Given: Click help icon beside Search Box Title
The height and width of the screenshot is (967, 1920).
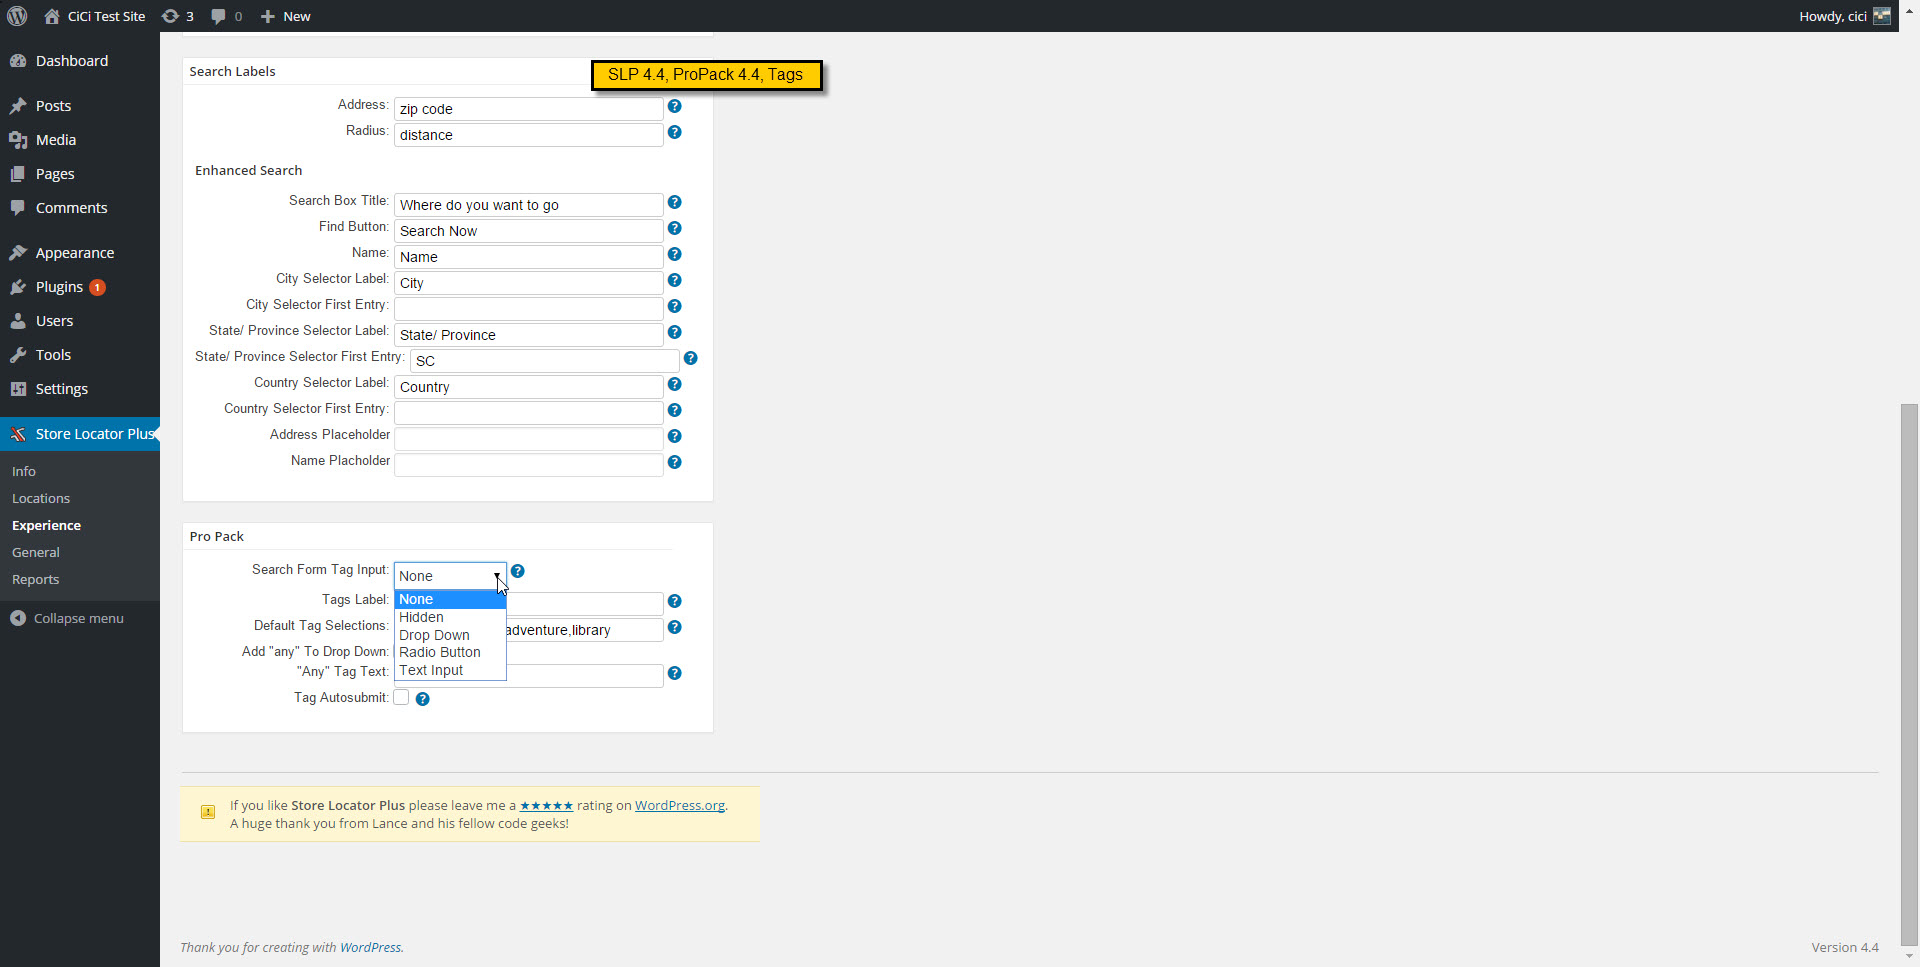Looking at the screenshot, I should click(x=674, y=202).
